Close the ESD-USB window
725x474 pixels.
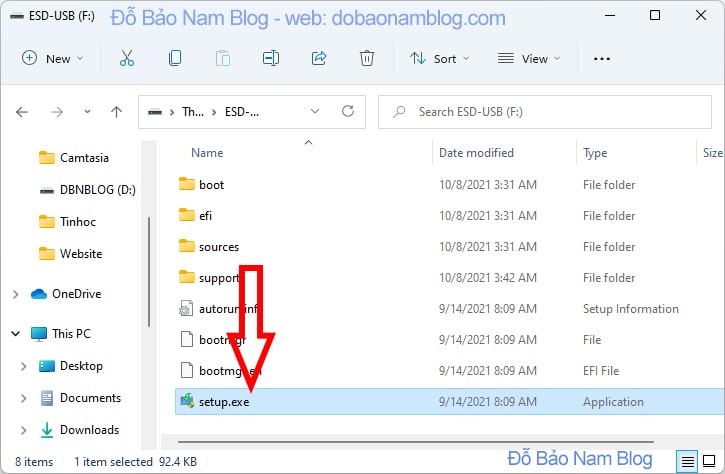click(x=700, y=15)
